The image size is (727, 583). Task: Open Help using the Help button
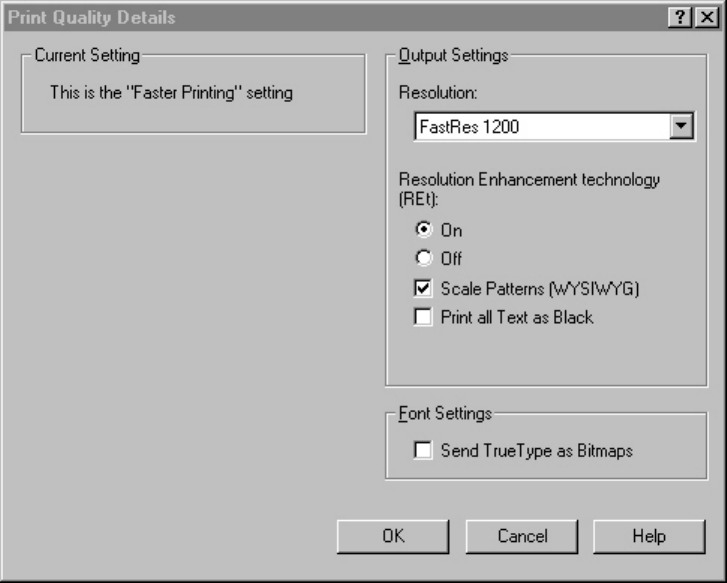tap(648, 536)
